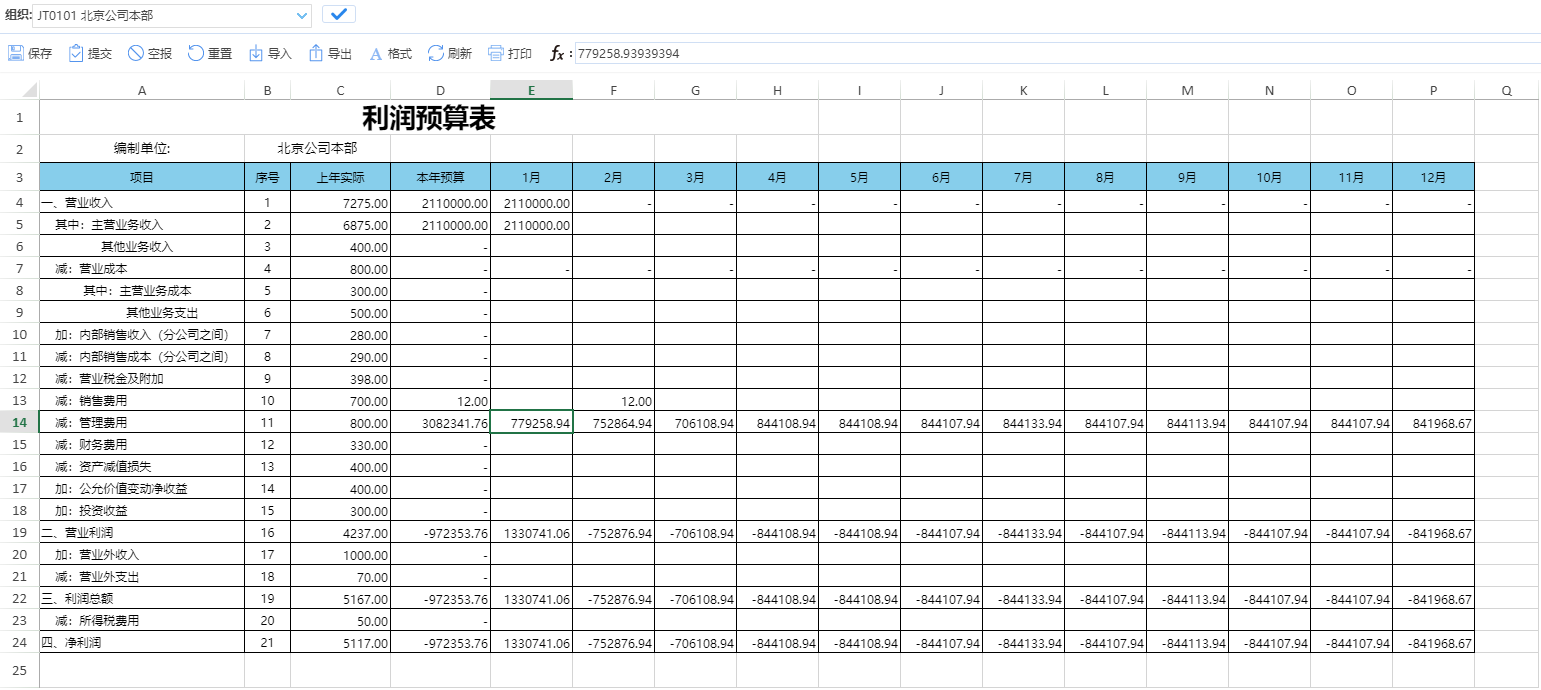
Task: Click the 导出 (Export) toolbar icon
Action: [x=316, y=54]
